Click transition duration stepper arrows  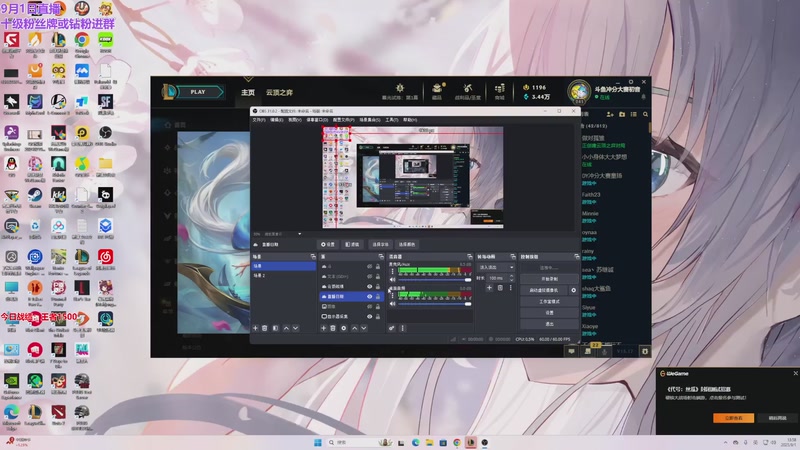[512, 278]
